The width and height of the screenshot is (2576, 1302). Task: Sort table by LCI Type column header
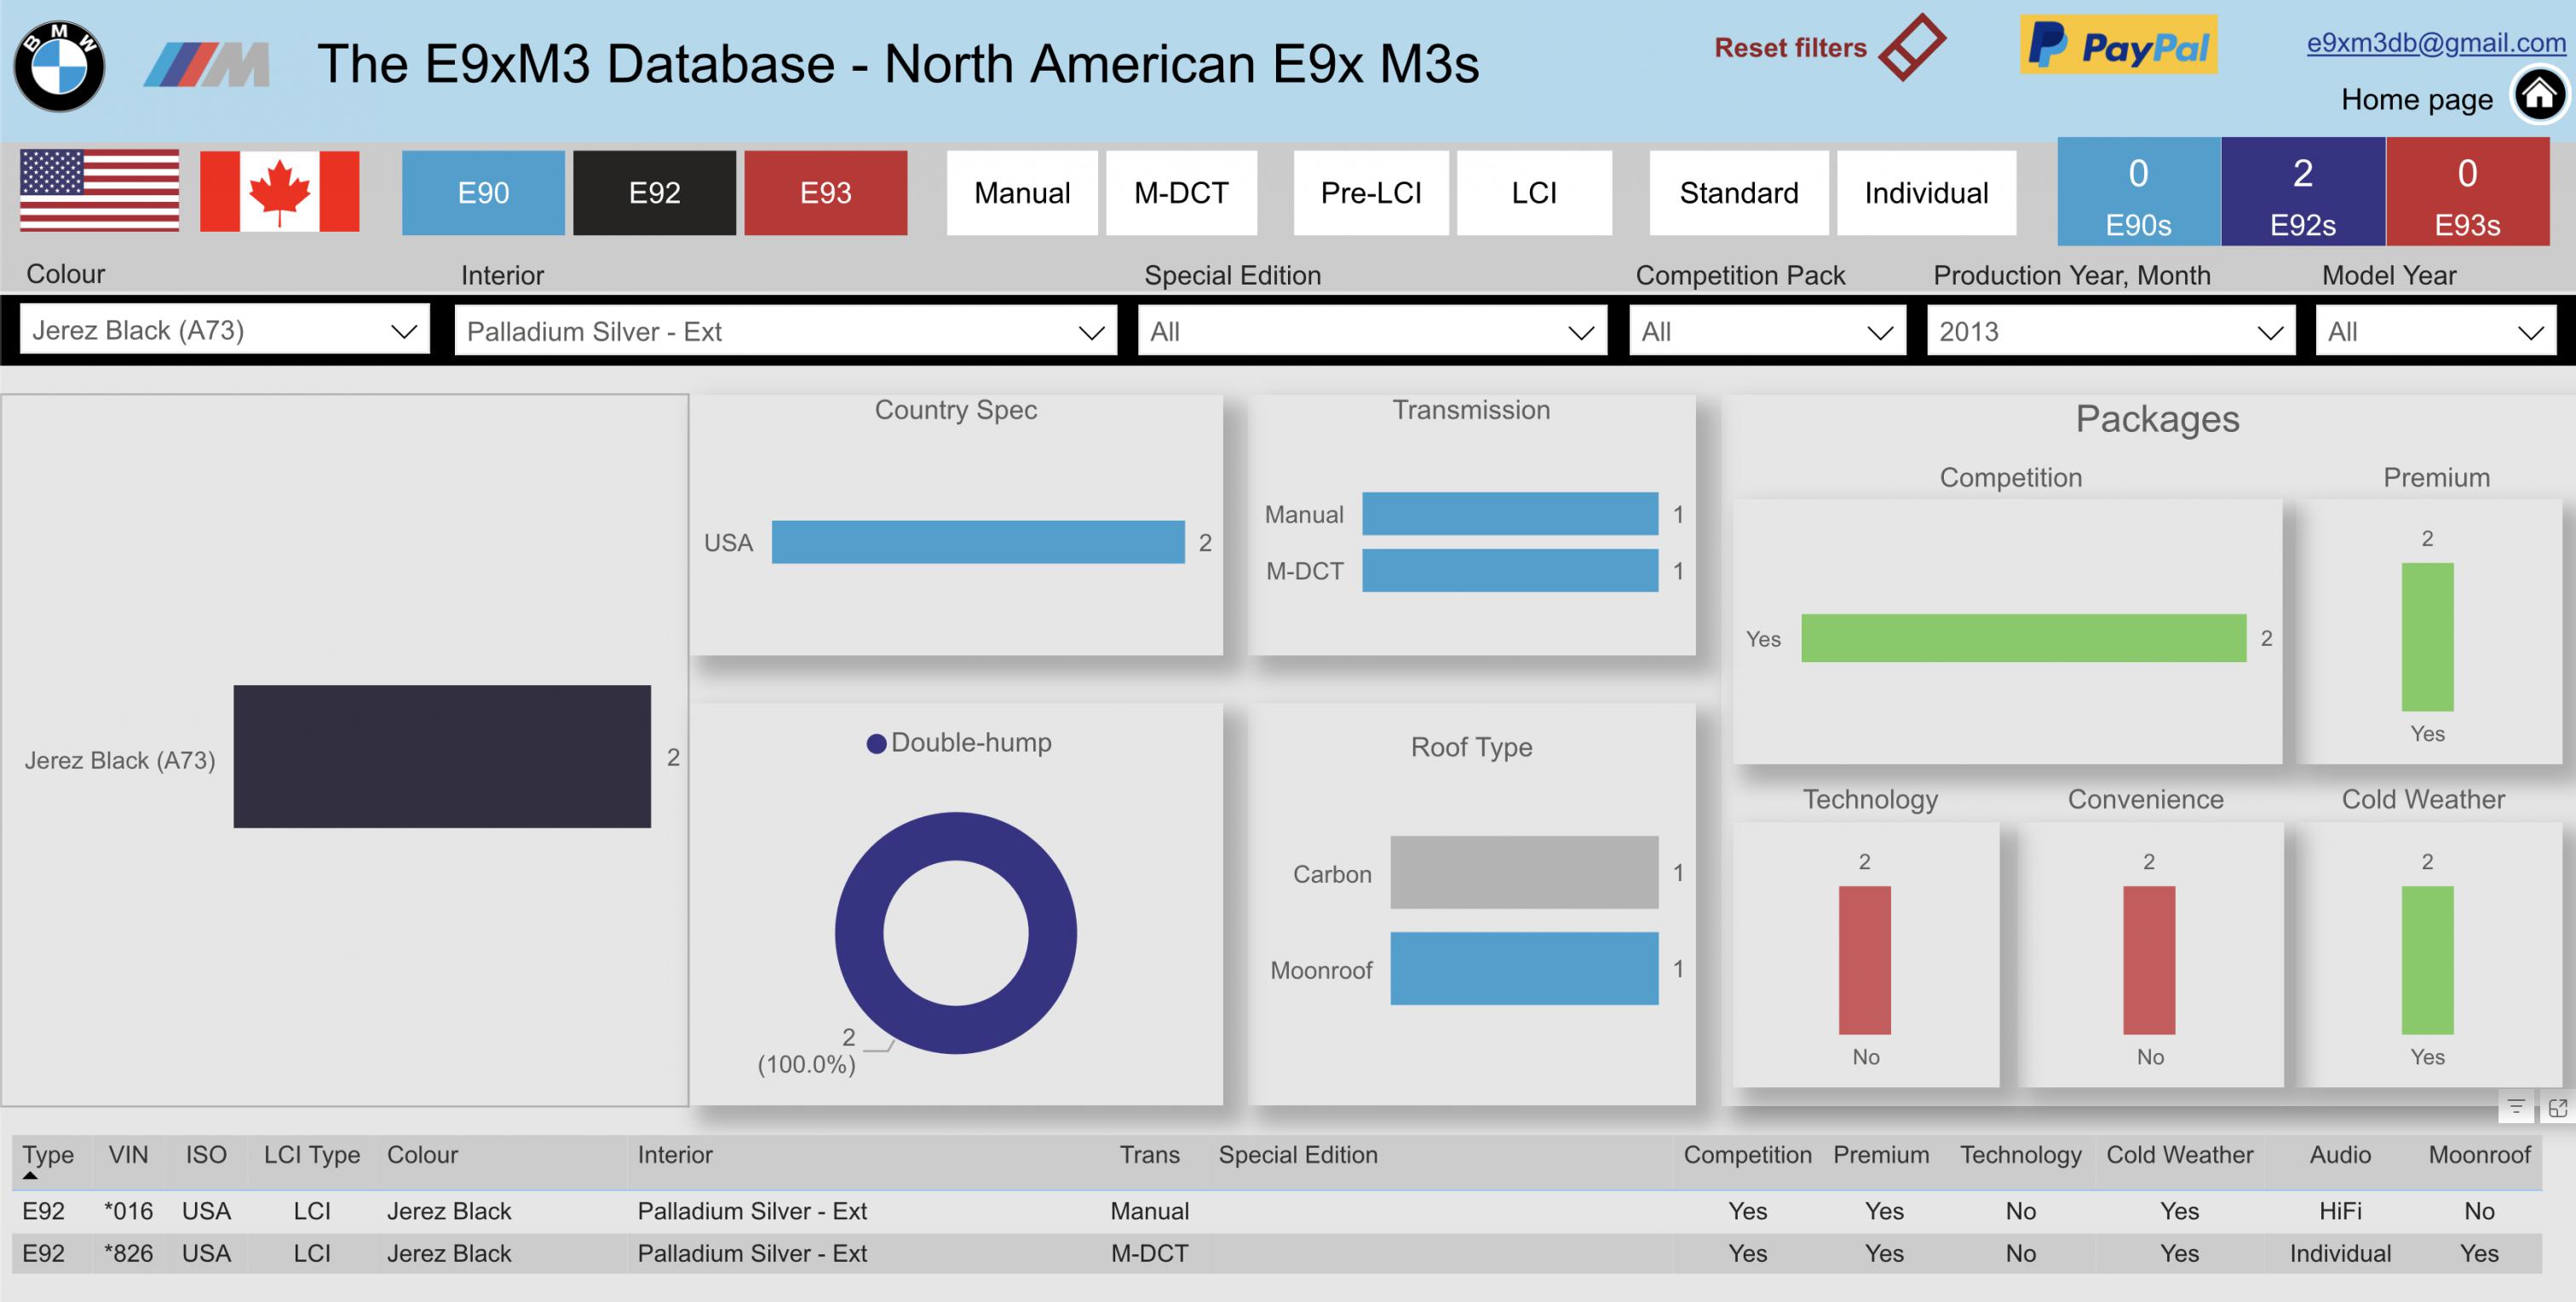pos(312,1155)
